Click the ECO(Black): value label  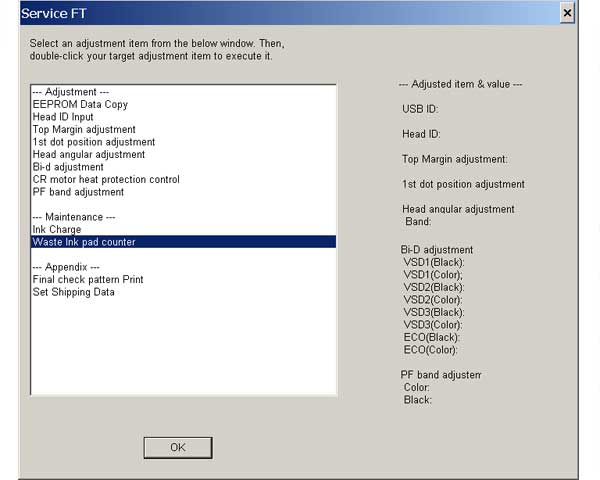[432, 337]
